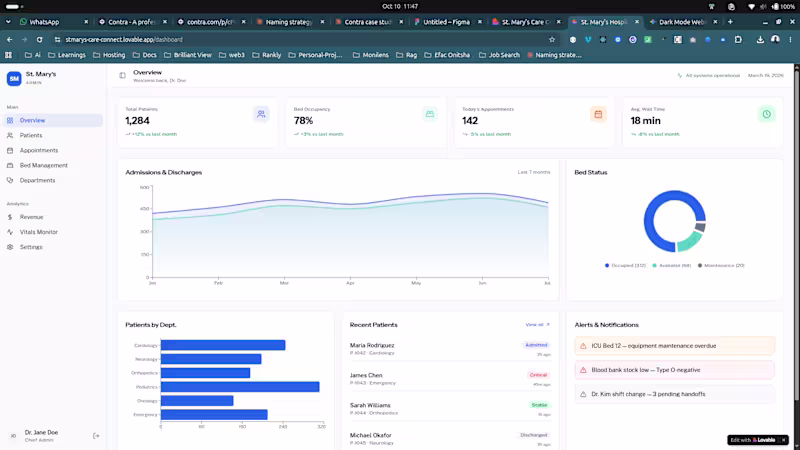The image size is (800, 450).
Task: Click the Bed Occupancy bed icon
Action: (430, 114)
